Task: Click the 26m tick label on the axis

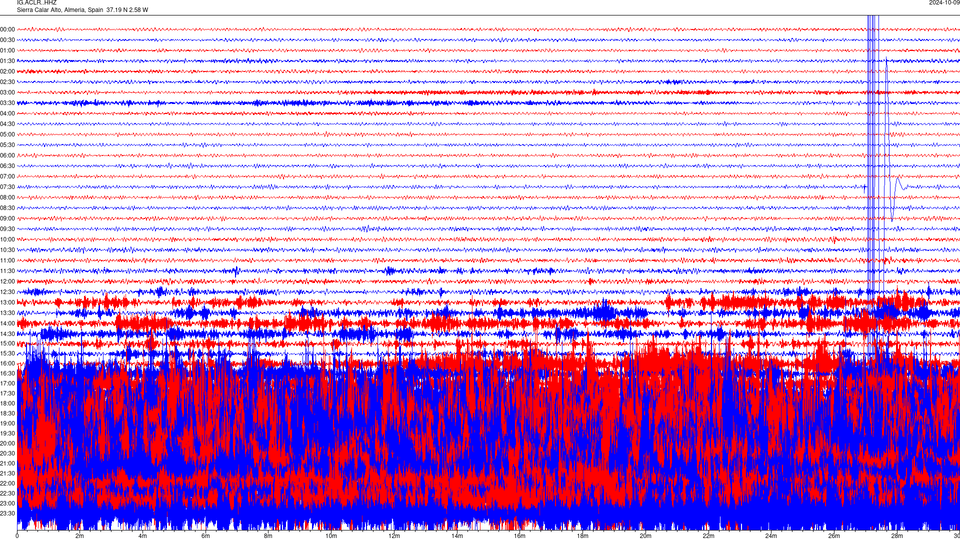Action: coord(834,536)
